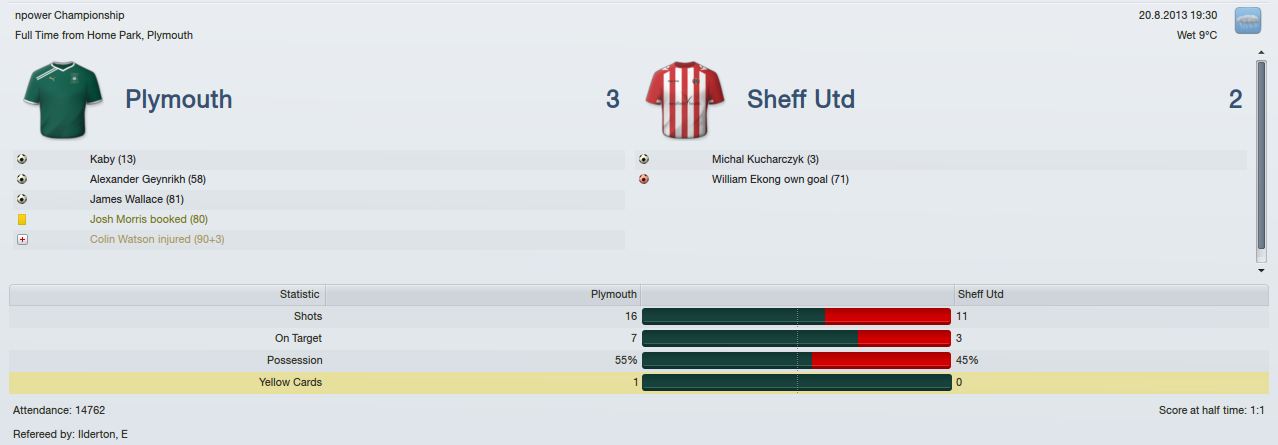Image resolution: width=1278 pixels, height=445 pixels.
Task: Open the Sheff Utd team name
Action: coord(801,99)
